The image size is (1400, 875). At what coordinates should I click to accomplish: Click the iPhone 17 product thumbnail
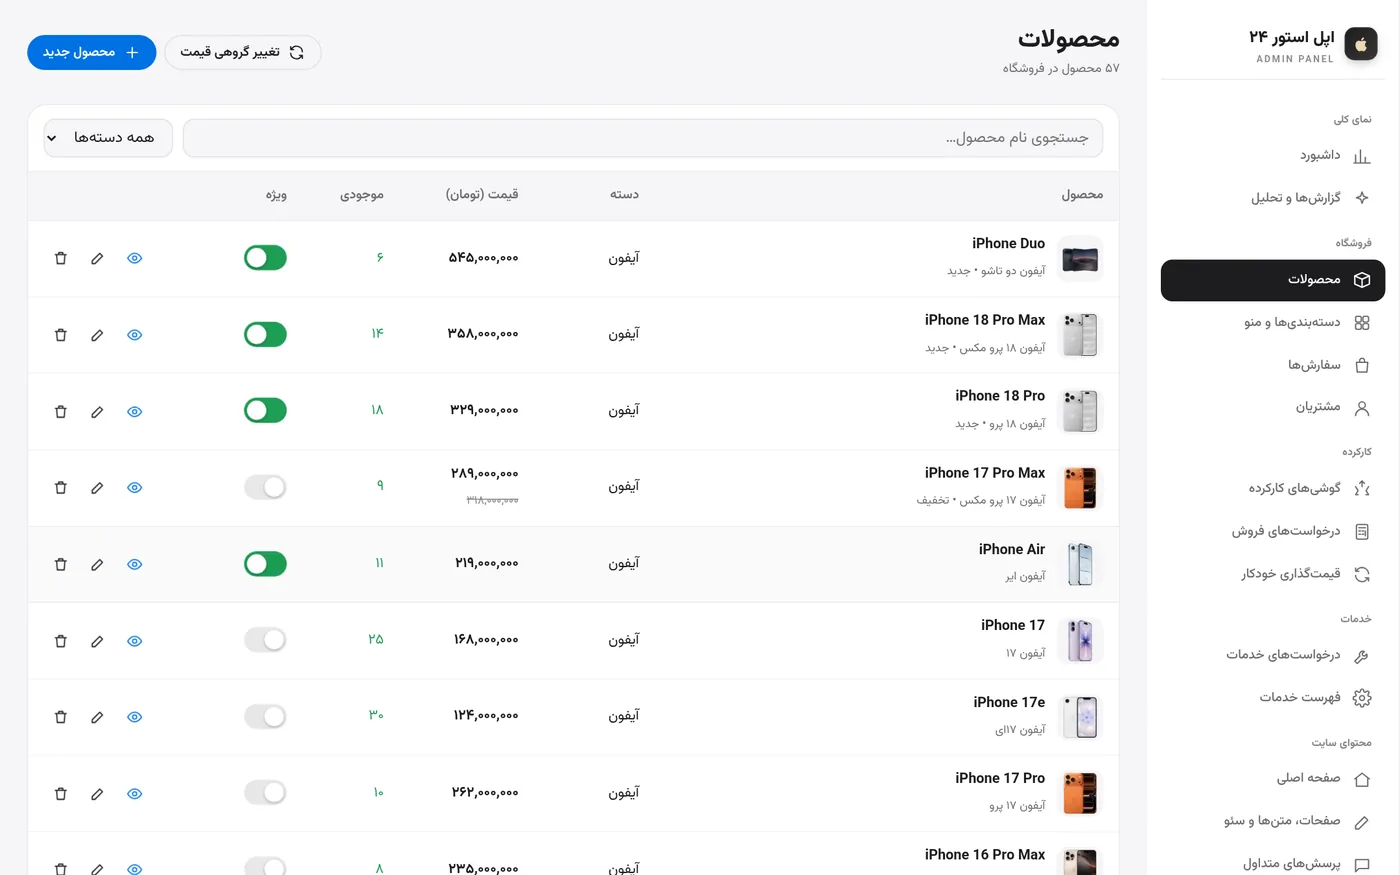[1080, 641]
